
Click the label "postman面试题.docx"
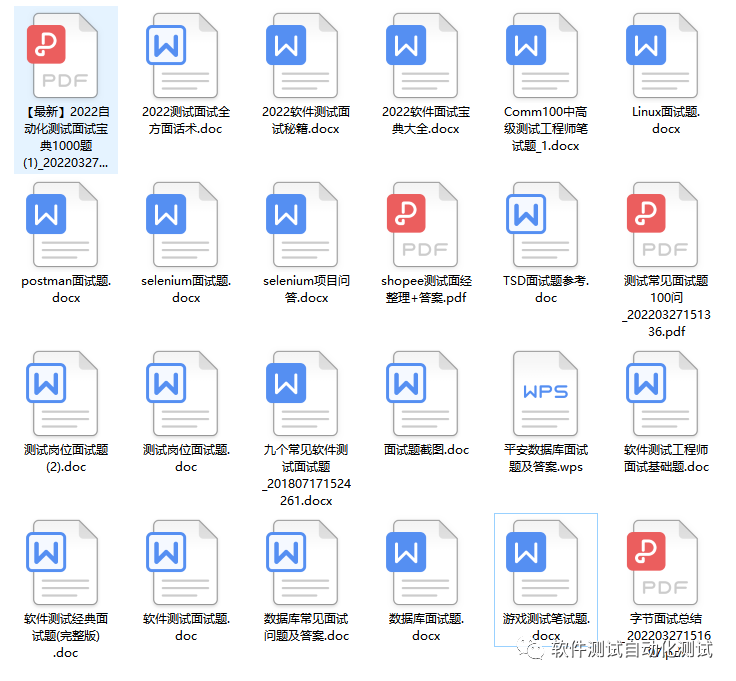tap(66, 289)
